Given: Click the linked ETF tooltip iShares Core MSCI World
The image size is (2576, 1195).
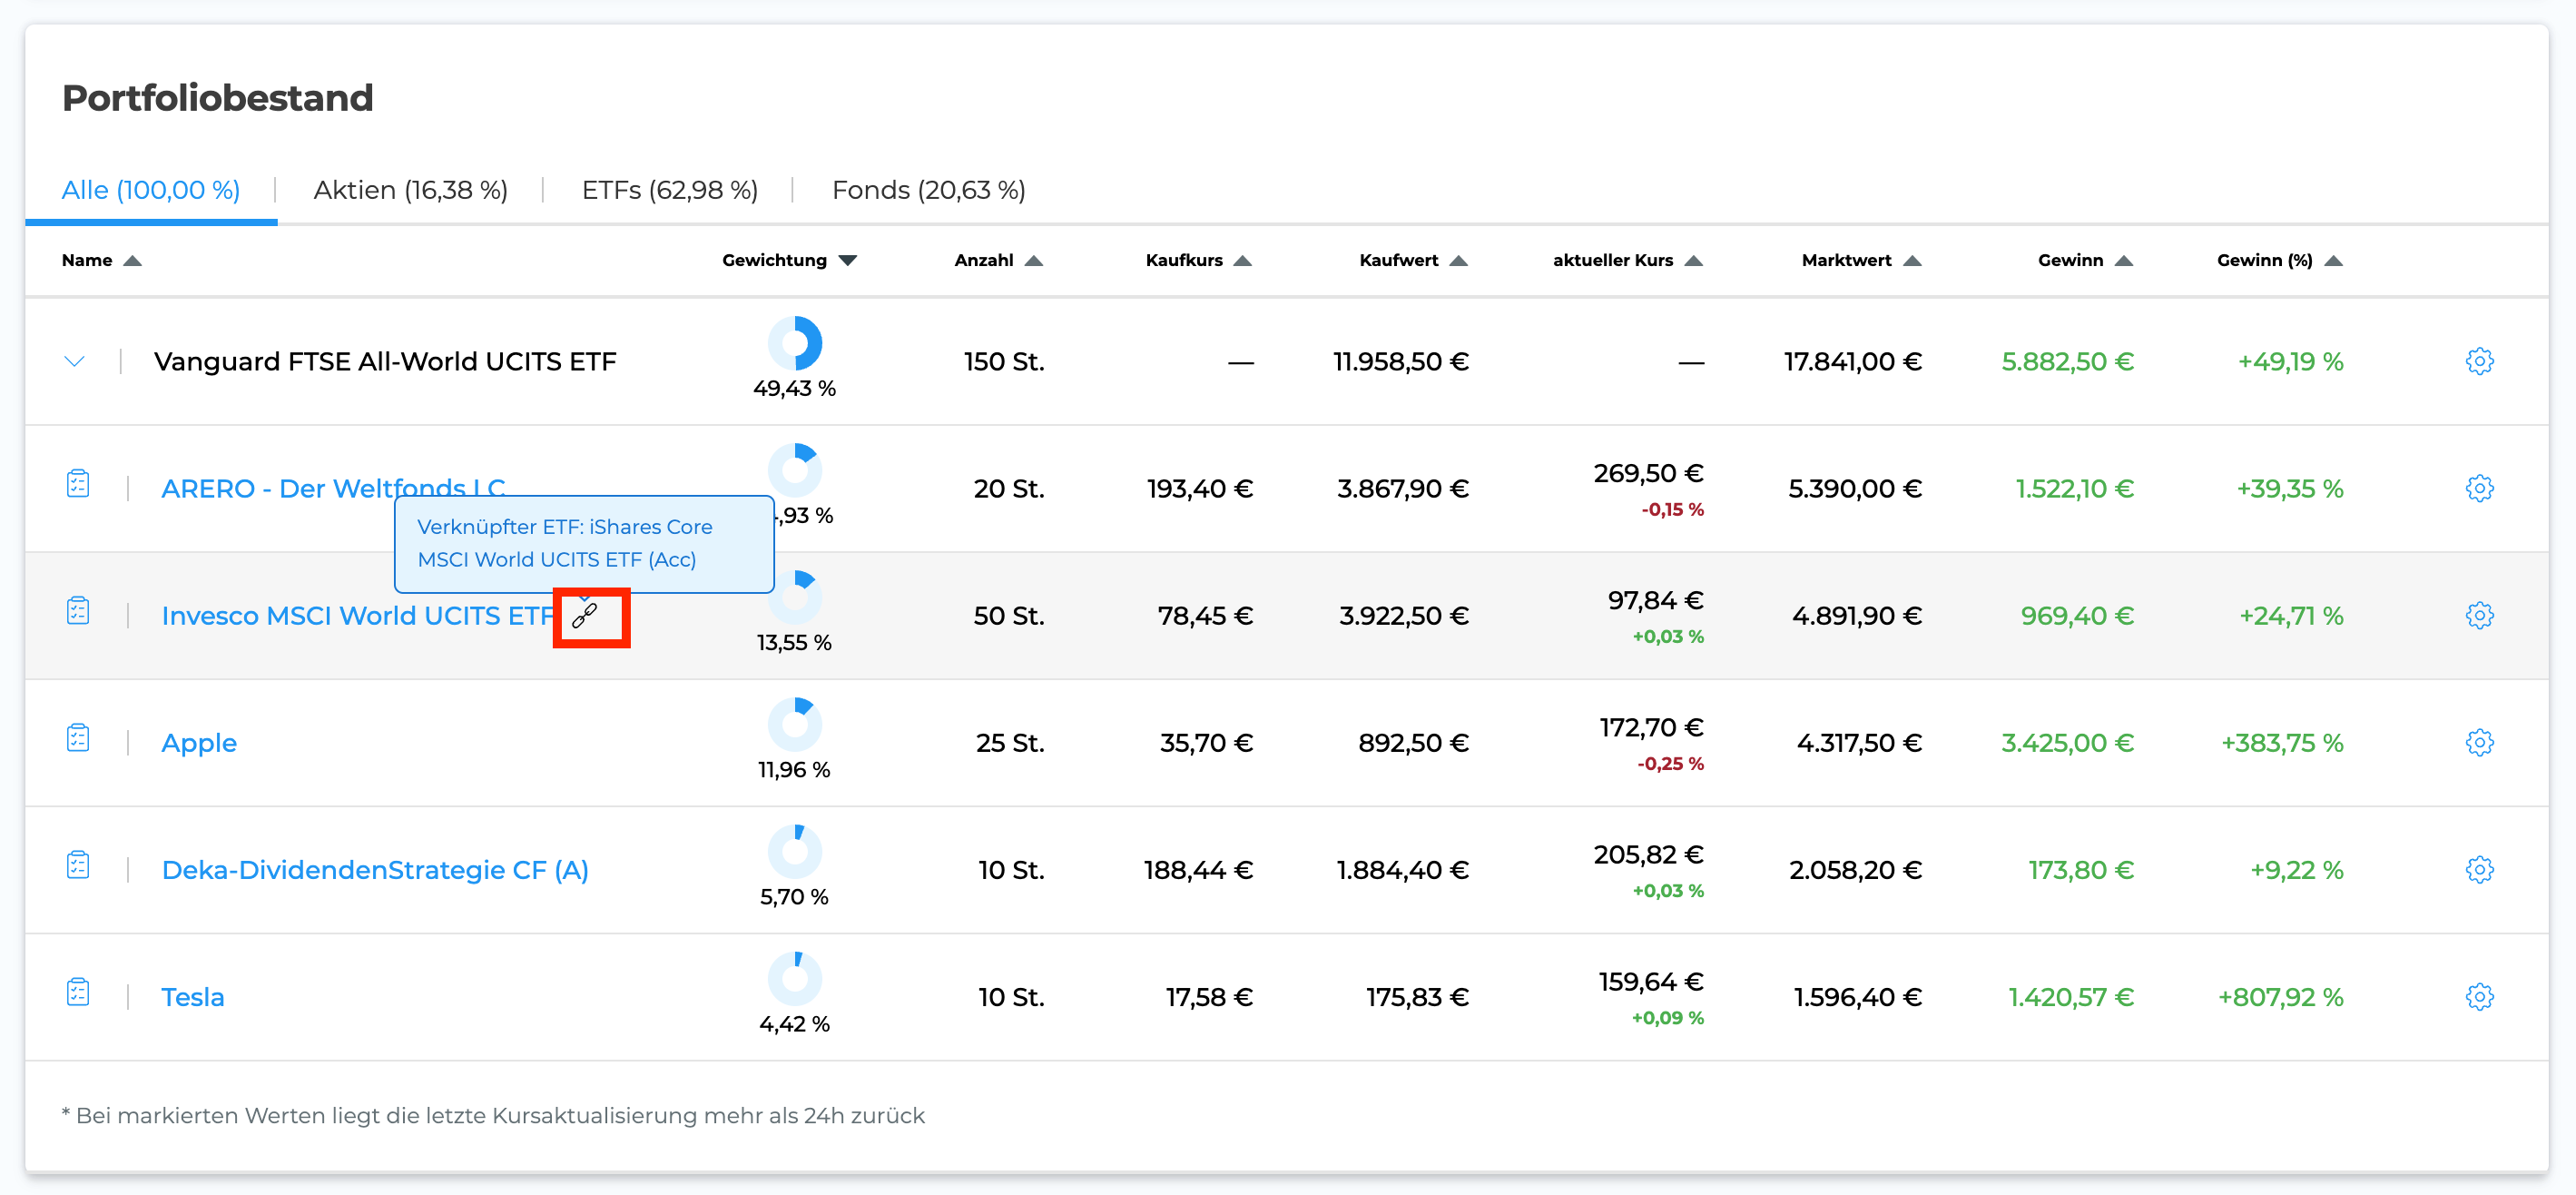Looking at the screenshot, I should pyautogui.click(x=585, y=543).
